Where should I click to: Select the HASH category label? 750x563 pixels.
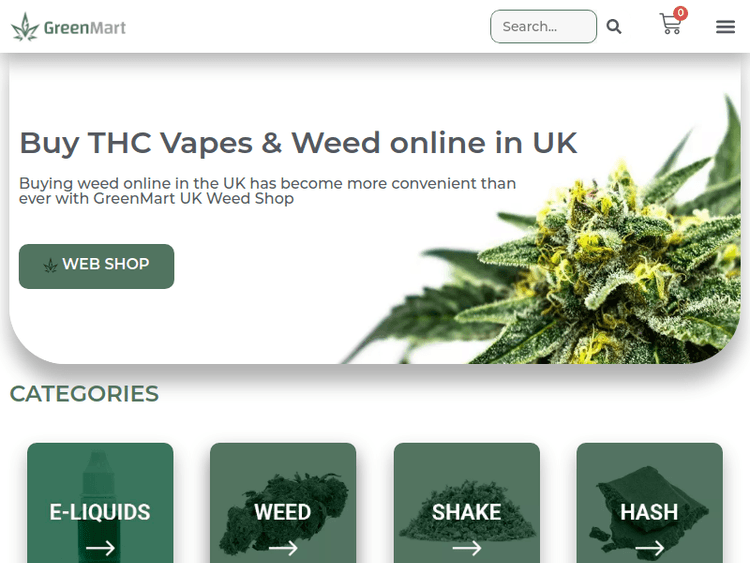pyautogui.click(x=649, y=512)
